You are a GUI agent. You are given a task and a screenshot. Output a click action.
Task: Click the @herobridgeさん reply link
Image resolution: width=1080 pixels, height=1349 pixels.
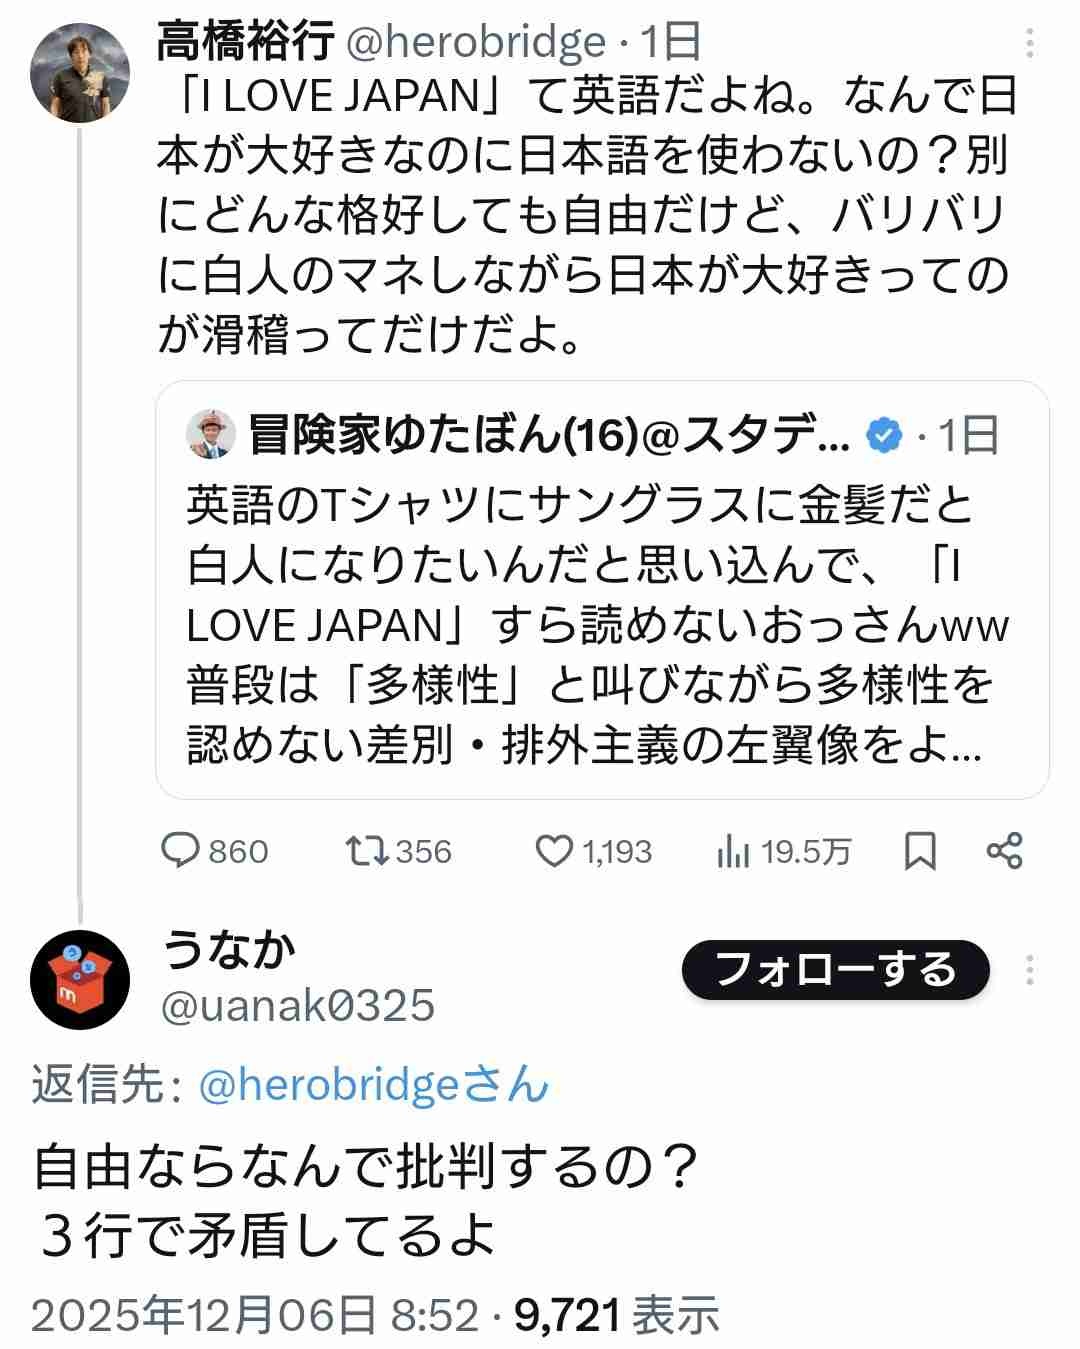click(x=374, y=1085)
